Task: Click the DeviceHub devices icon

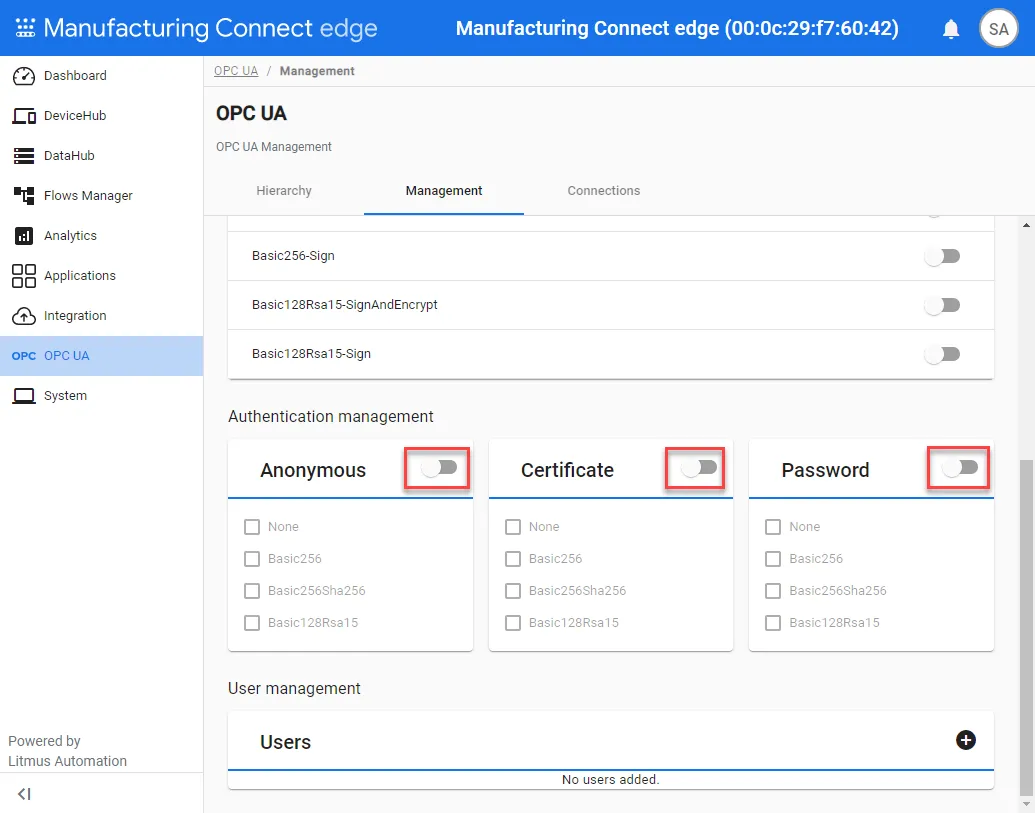Action: [x=24, y=116]
